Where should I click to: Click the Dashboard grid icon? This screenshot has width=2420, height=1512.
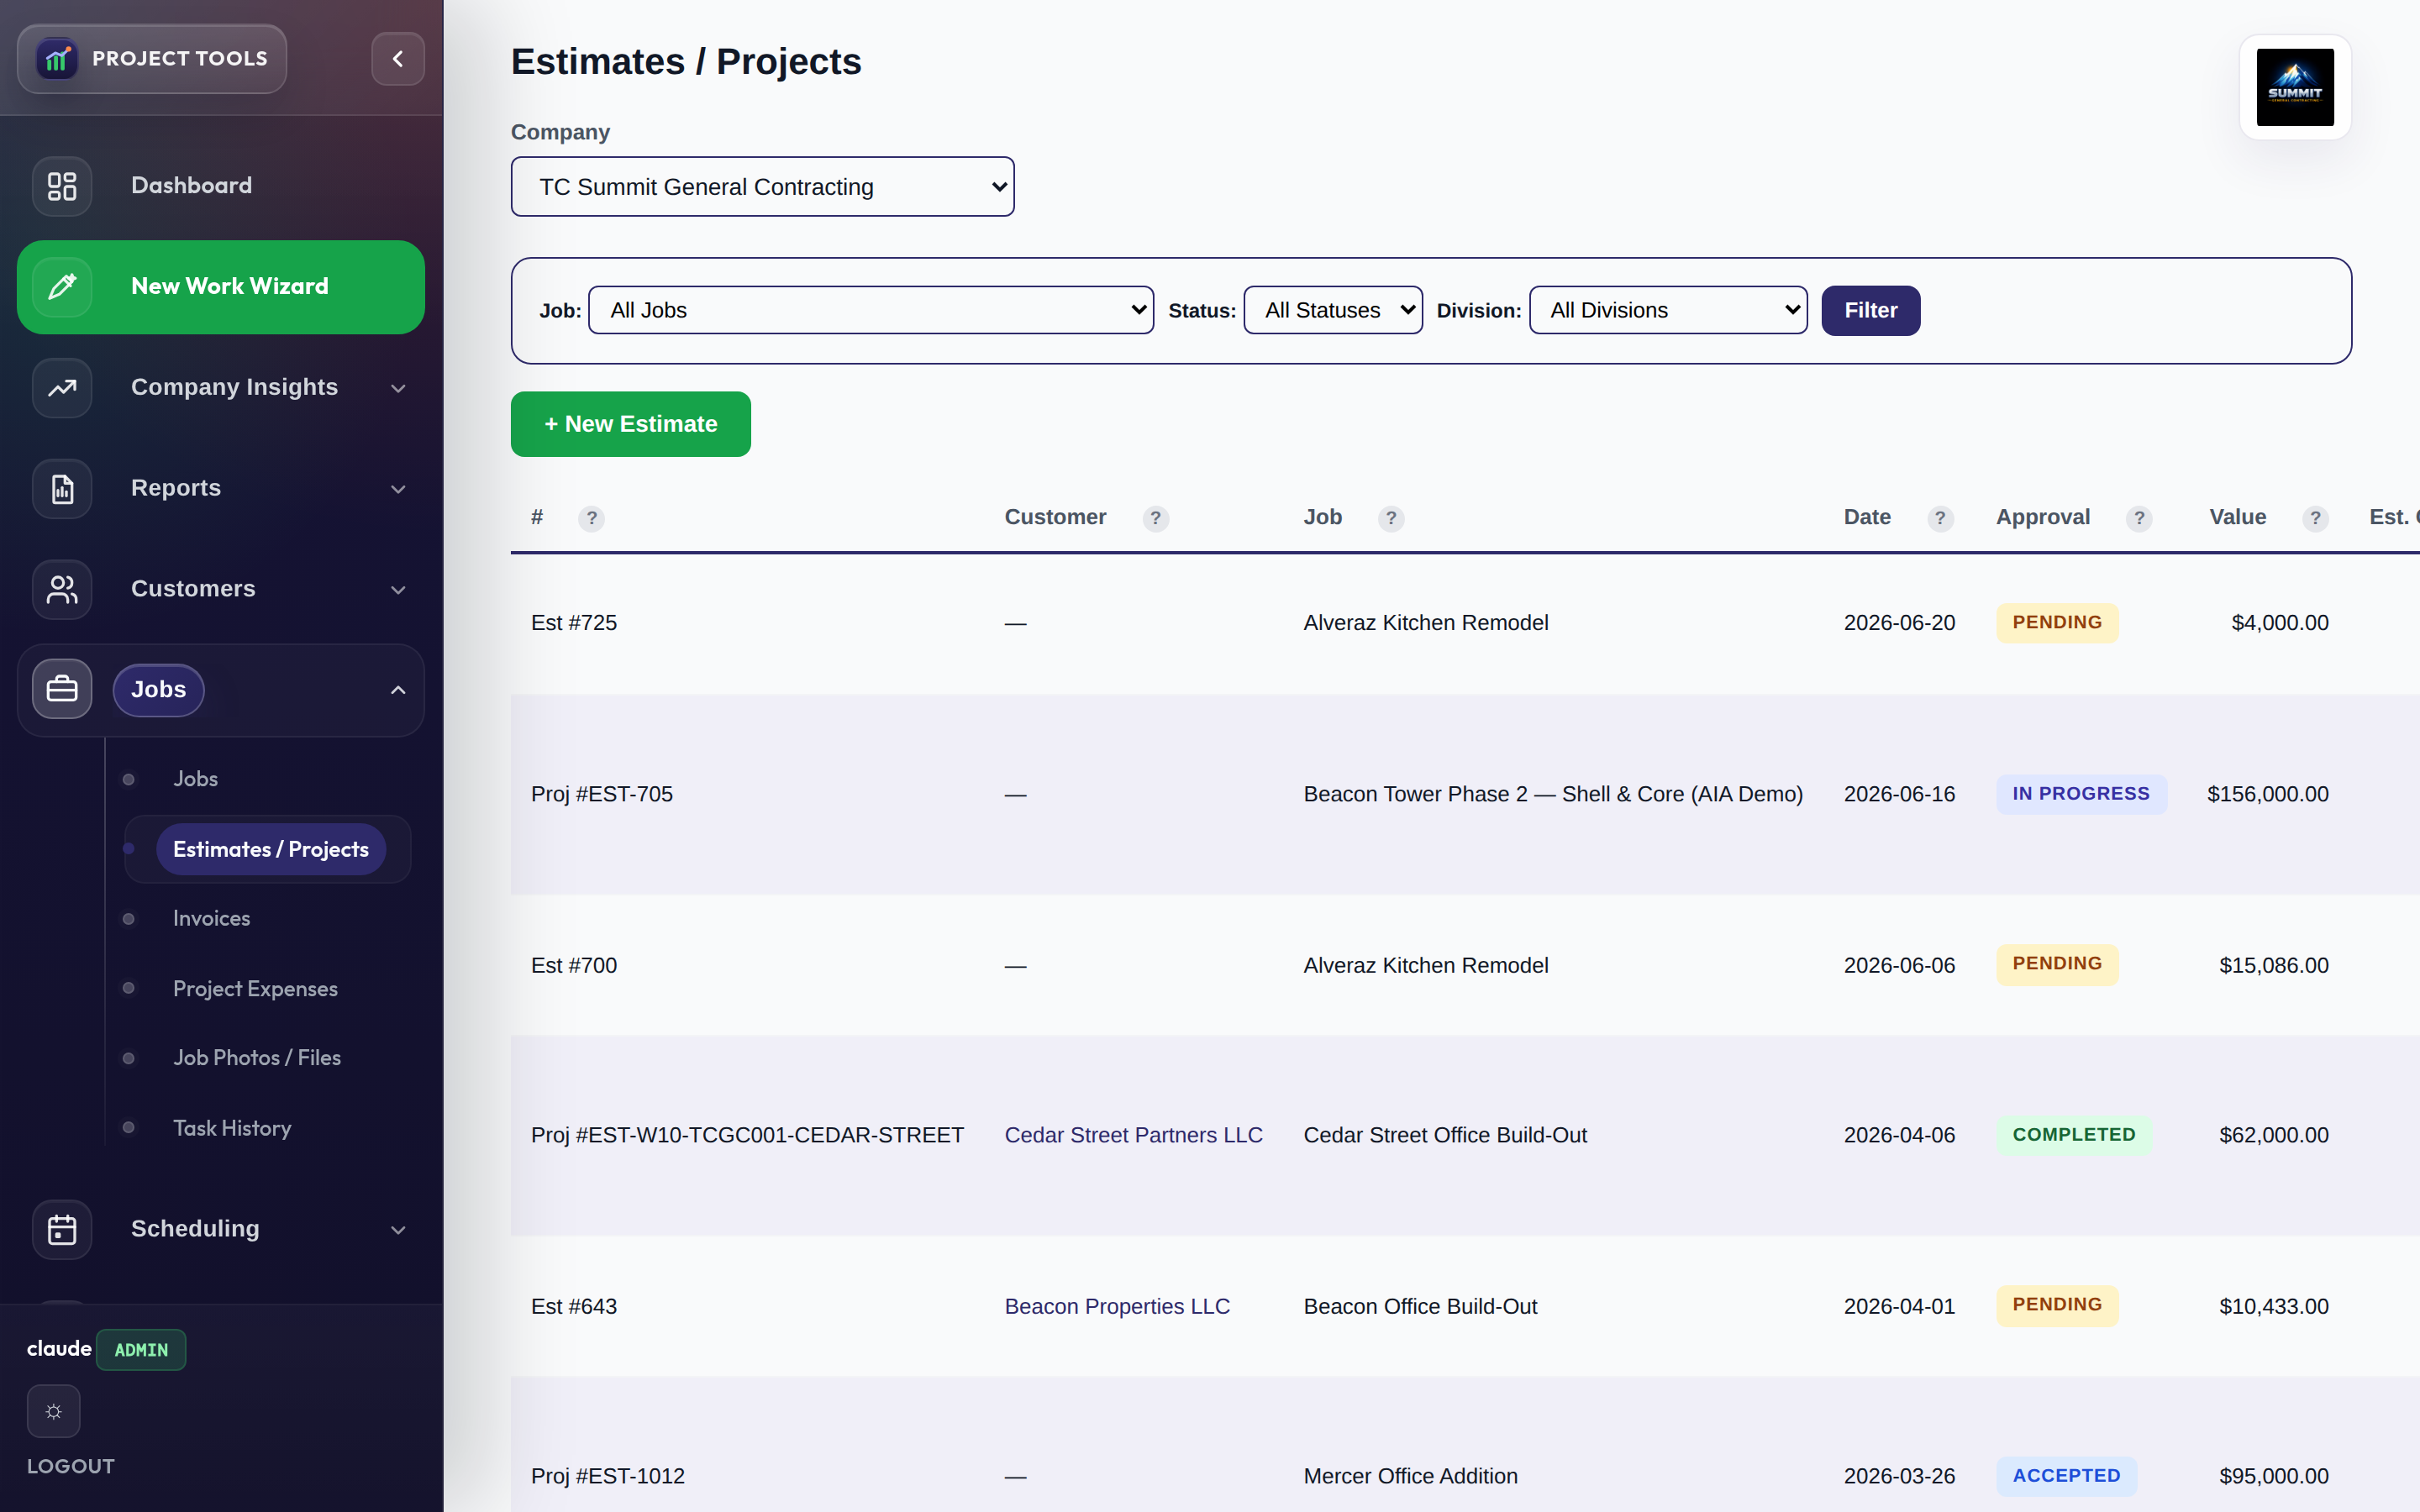click(x=62, y=186)
